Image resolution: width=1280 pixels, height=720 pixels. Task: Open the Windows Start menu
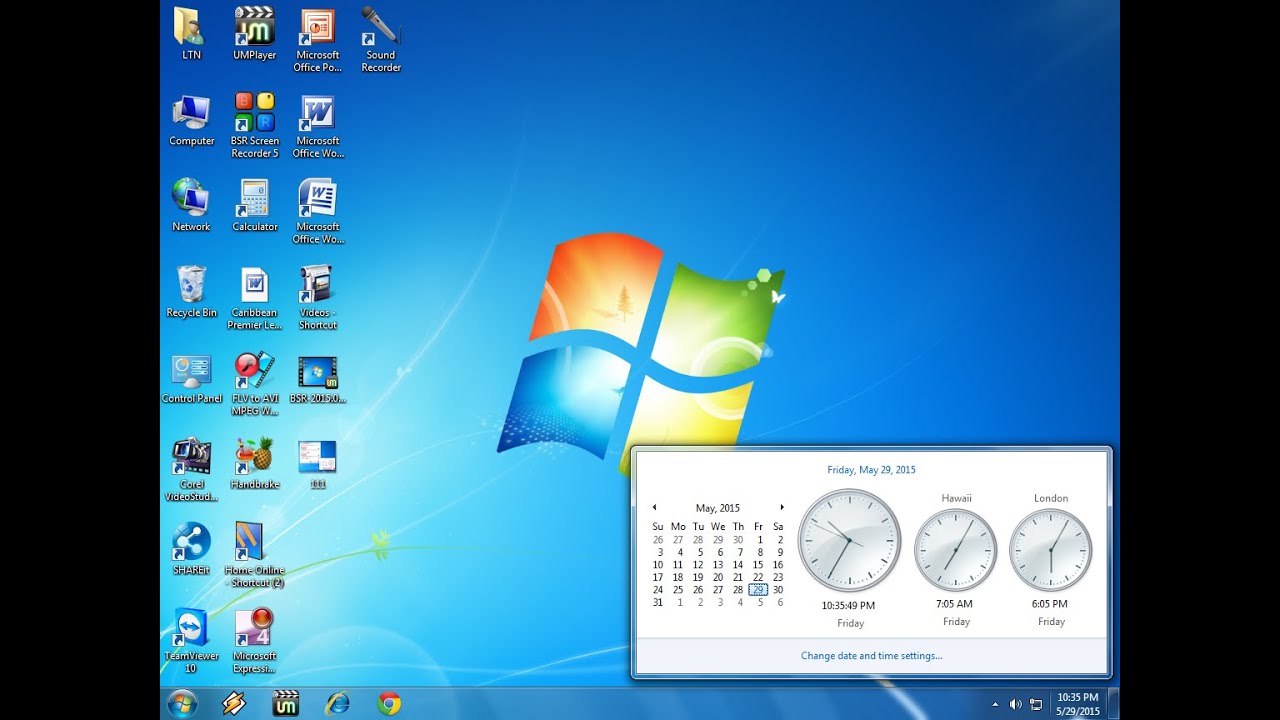click(x=182, y=703)
